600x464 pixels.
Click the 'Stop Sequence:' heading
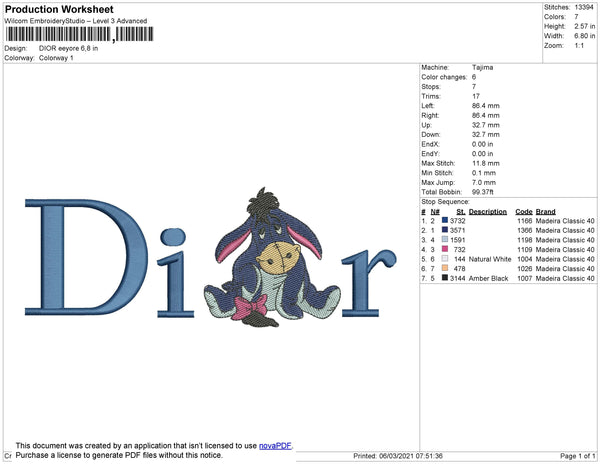445,202
